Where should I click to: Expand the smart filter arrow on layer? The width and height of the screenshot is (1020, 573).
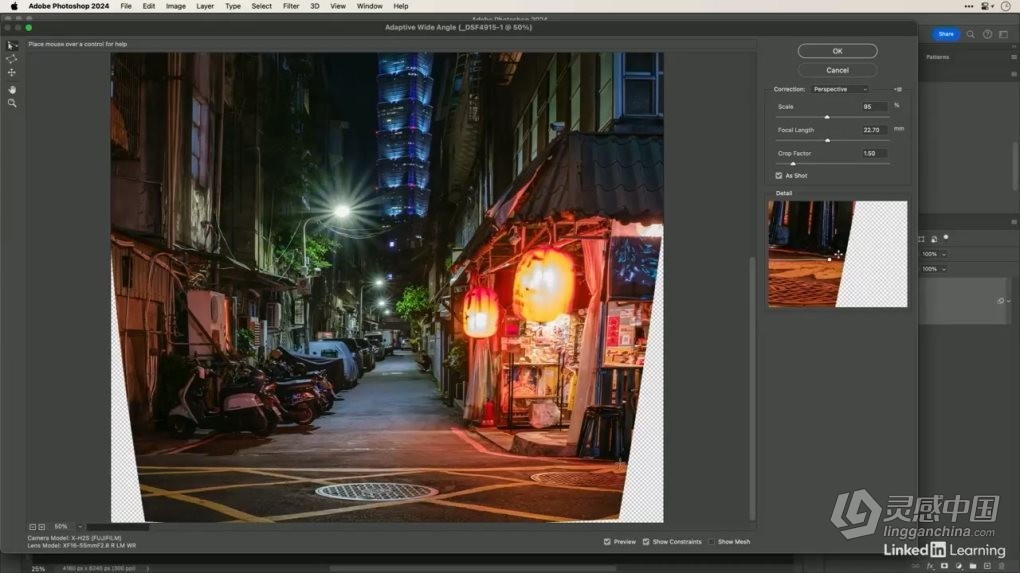(1009, 301)
